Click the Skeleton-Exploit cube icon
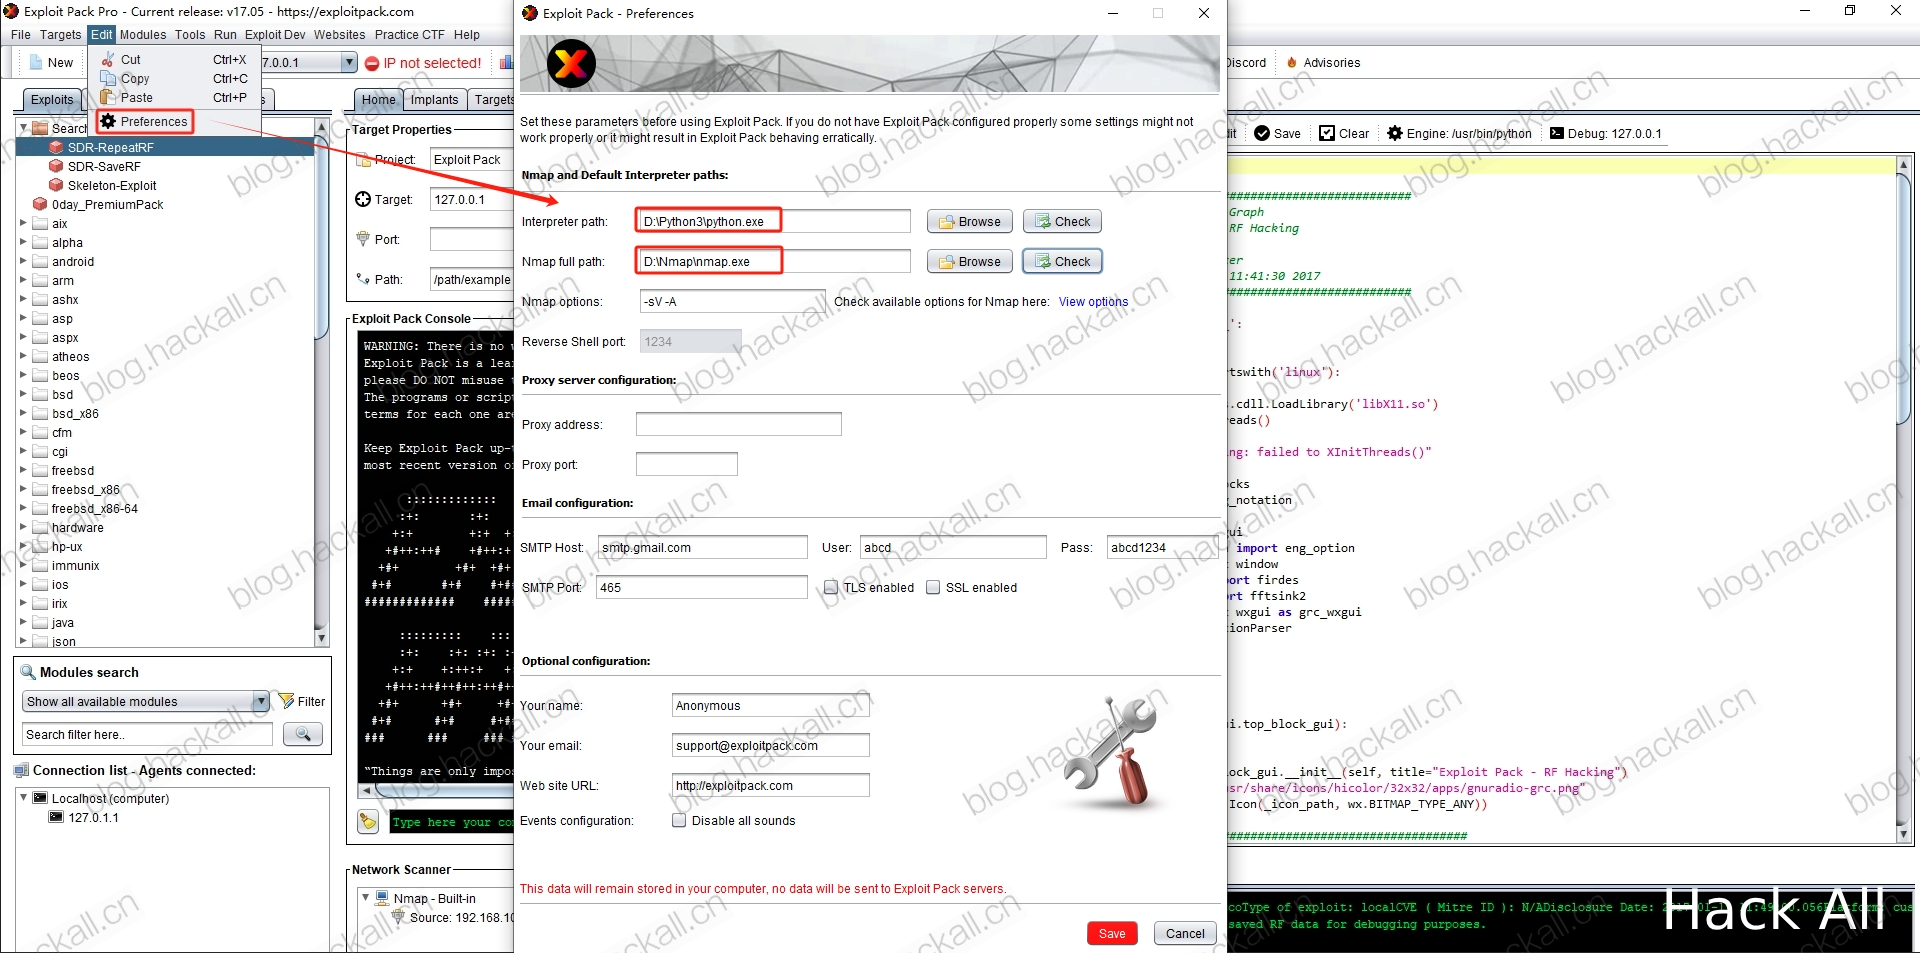Viewport: 1920px width, 953px height. click(56, 185)
